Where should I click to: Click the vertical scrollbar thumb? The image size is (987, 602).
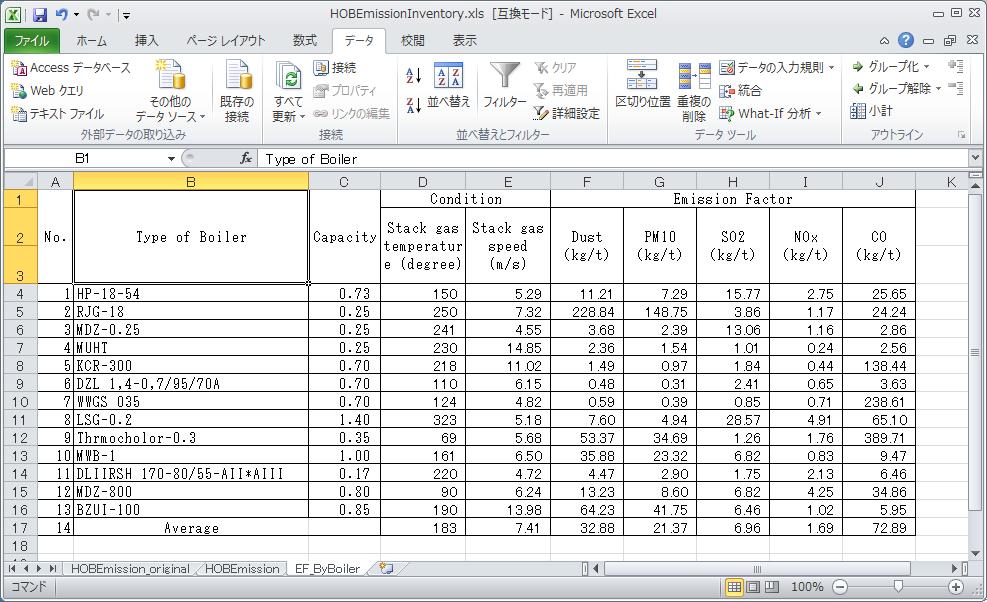point(975,351)
